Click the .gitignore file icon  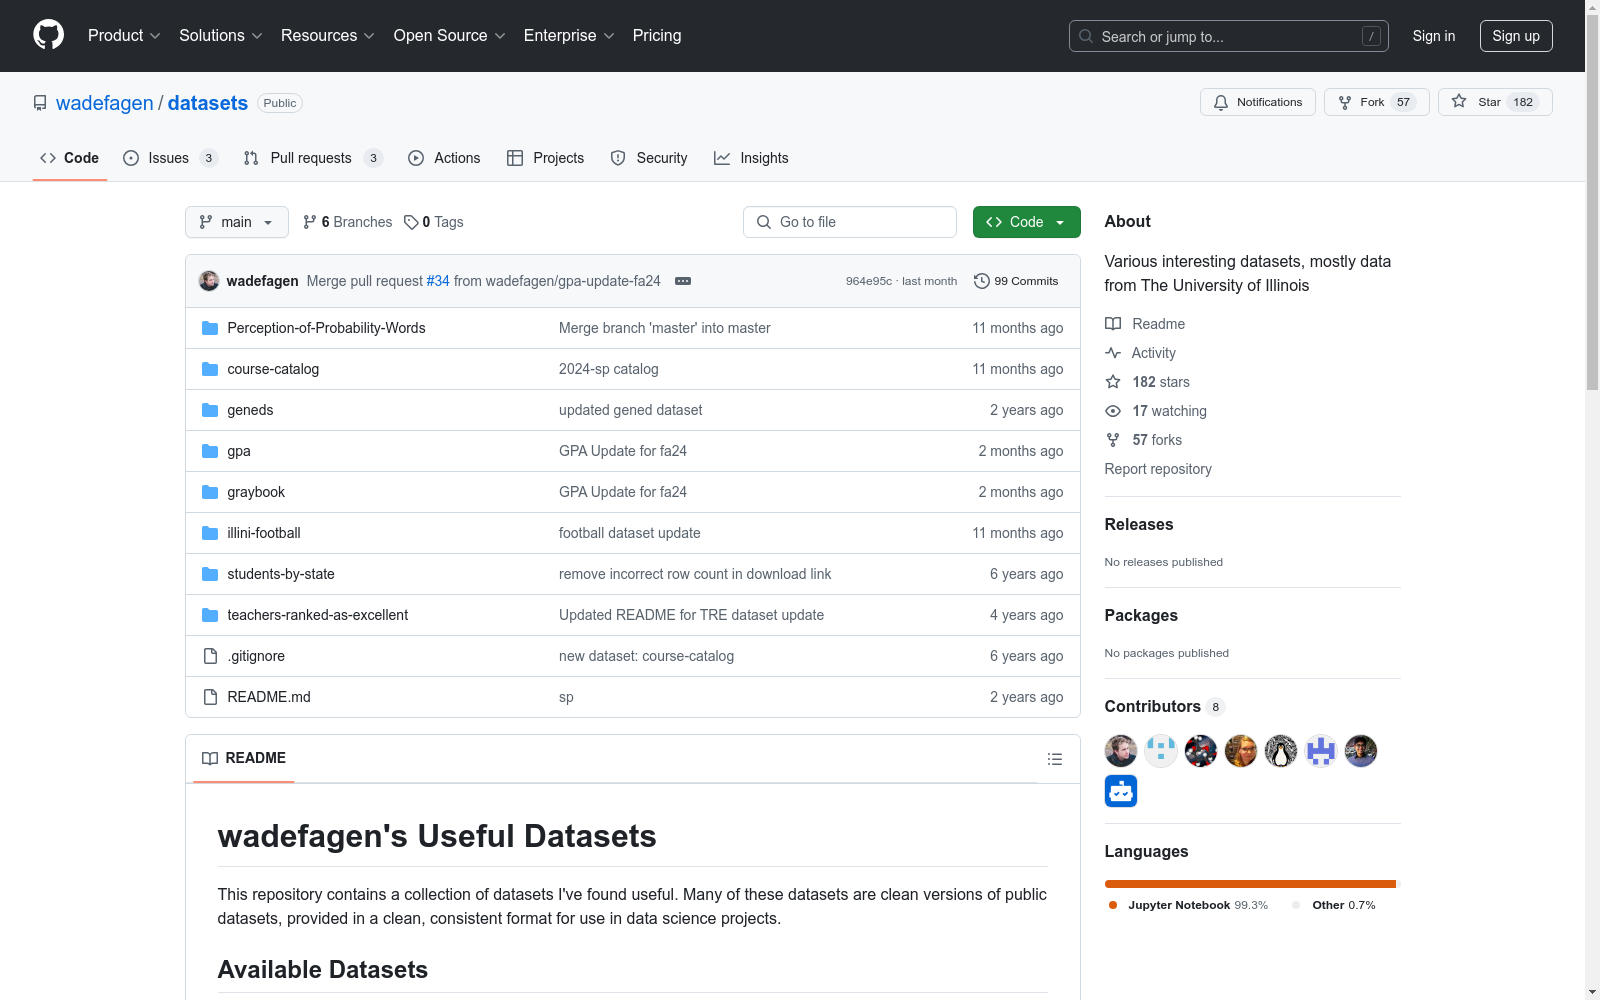tap(210, 656)
